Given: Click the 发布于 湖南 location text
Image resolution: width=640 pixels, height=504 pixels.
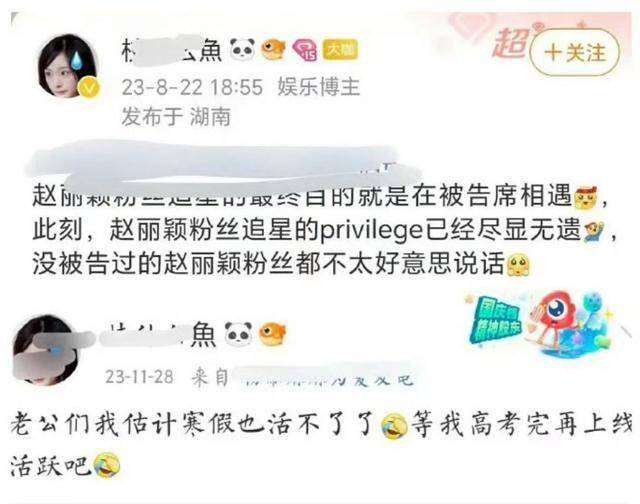Looking at the screenshot, I should pyautogui.click(x=176, y=117).
